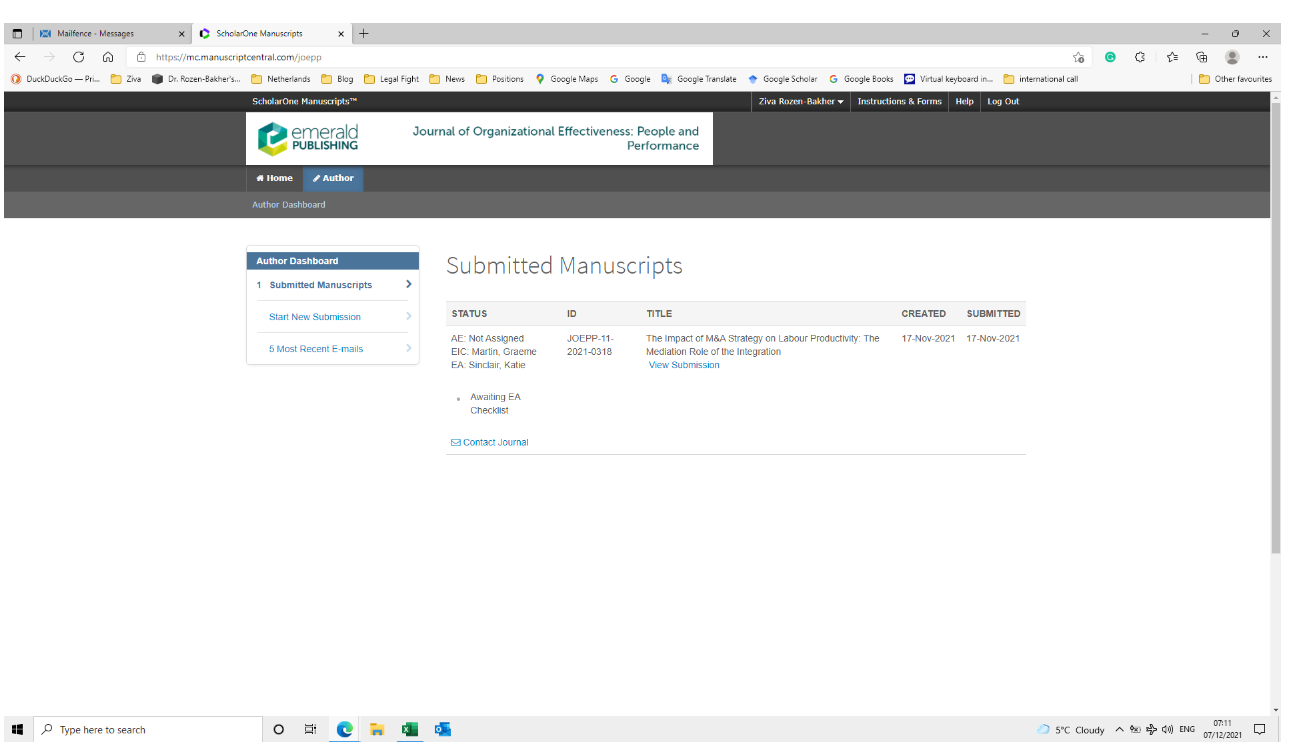Click the ENG language indicator
The height and width of the screenshot is (753, 1292).
click(x=1187, y=729)
